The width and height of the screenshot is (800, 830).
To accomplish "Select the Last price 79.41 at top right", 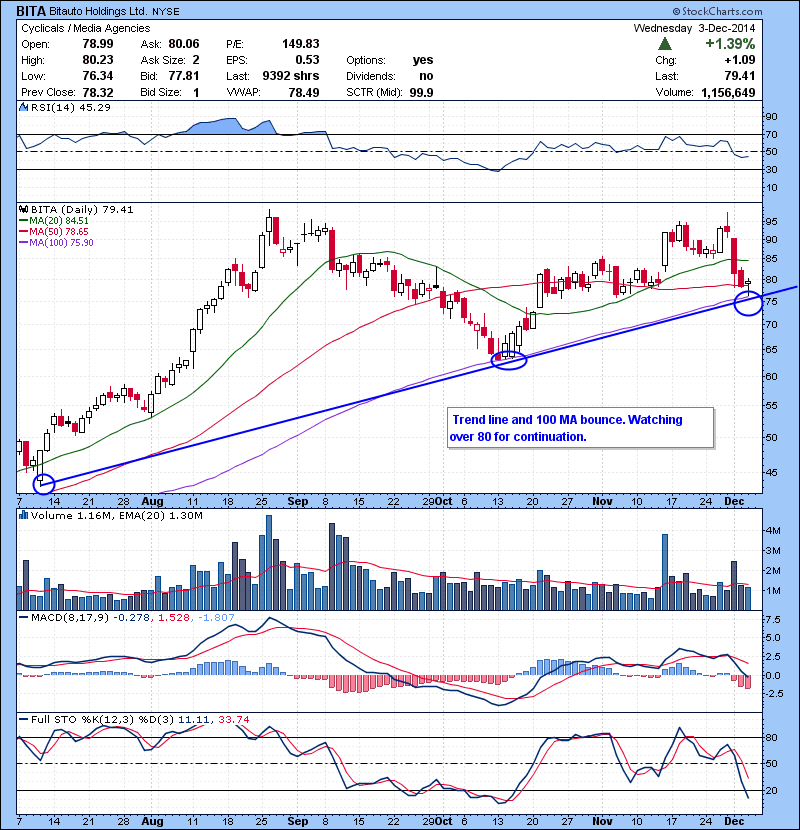I will (740, 76).
